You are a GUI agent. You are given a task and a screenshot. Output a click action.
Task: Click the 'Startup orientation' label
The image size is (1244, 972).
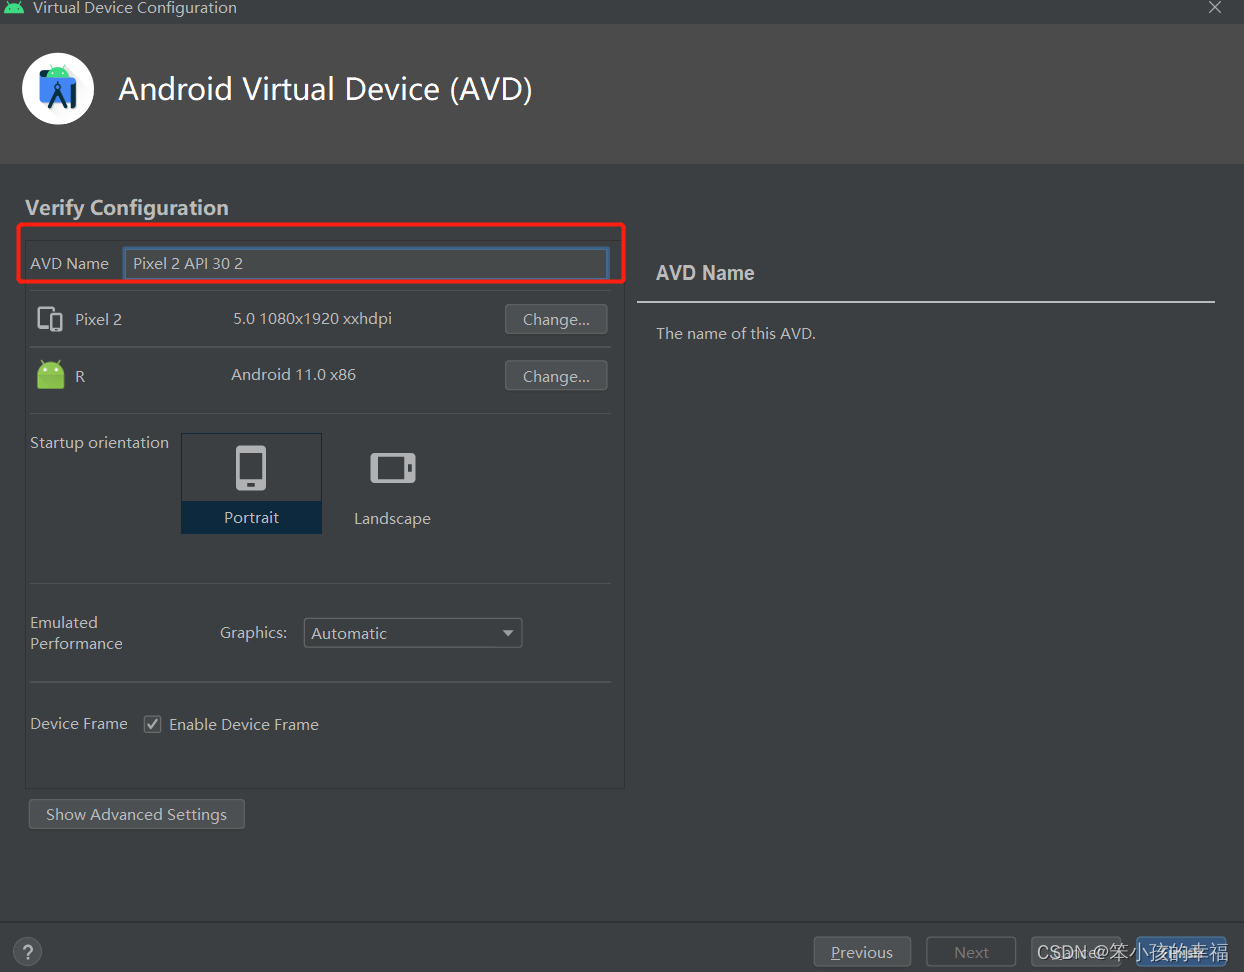point(100,443)
